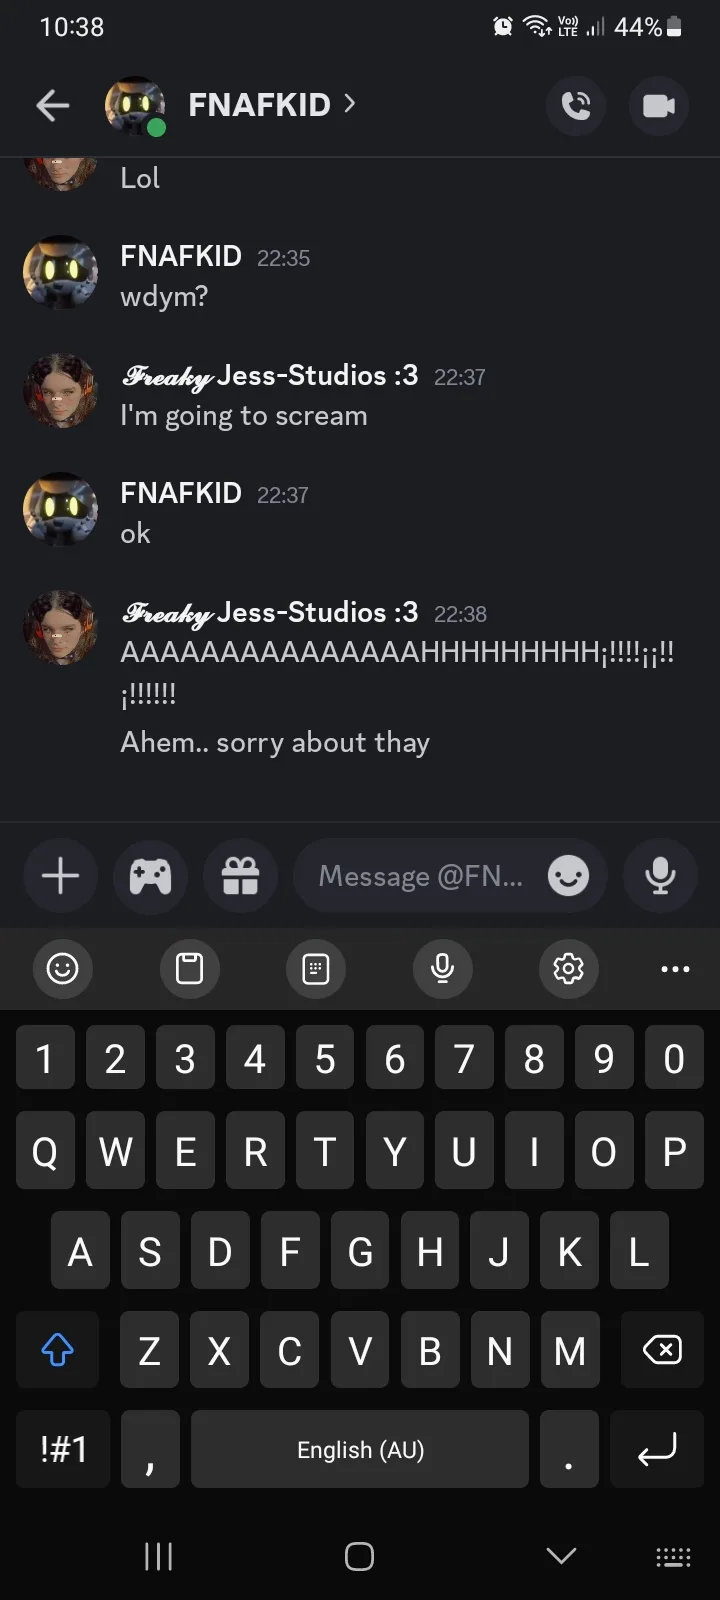Viewport: 720px width, 1600px height.
Task: Open the gift Nitro icon
Action: click(240, 876)
